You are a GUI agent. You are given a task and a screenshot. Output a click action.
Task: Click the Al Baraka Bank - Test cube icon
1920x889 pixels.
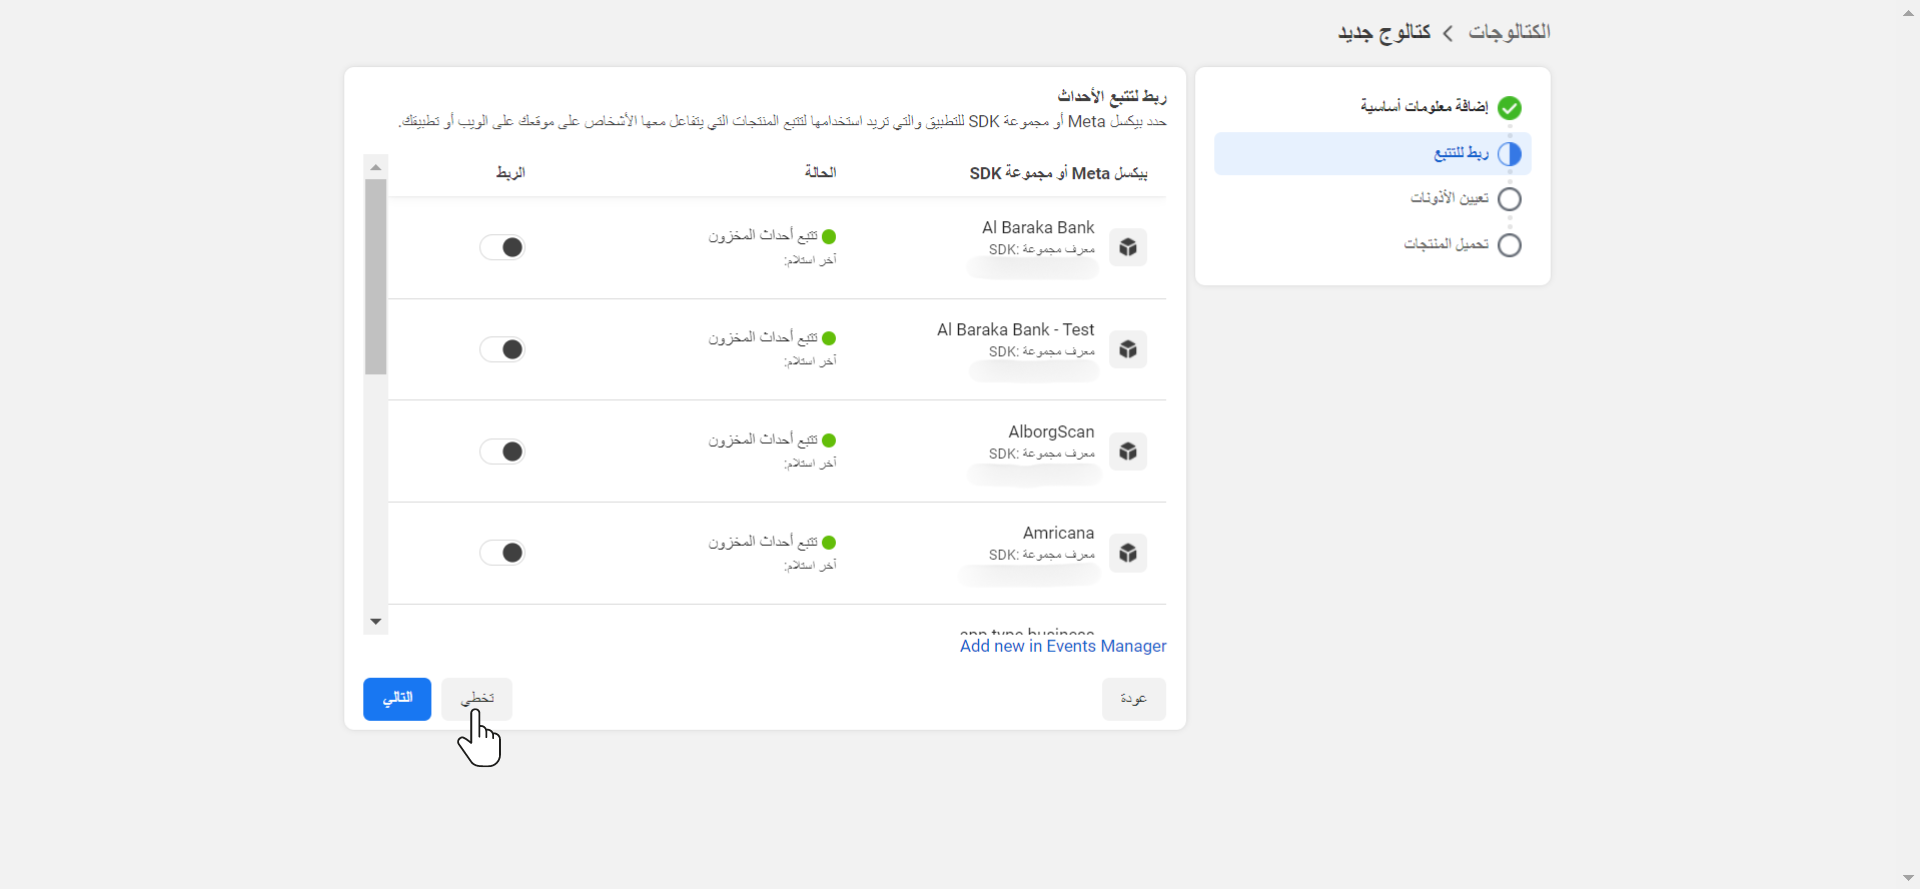[x=1128, y=349]
